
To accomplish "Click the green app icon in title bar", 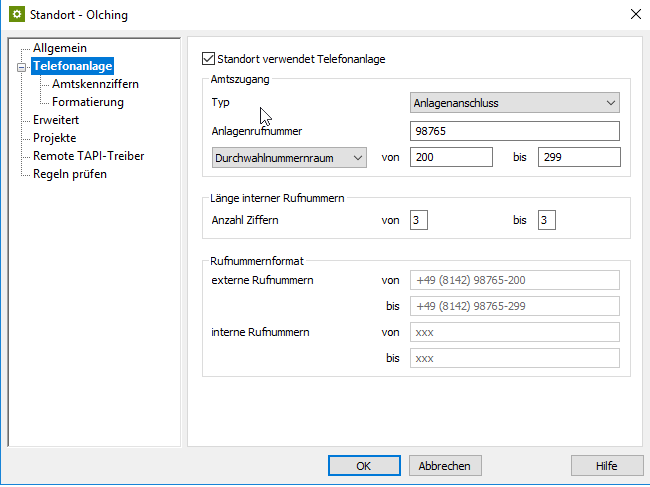I will 16,15.
